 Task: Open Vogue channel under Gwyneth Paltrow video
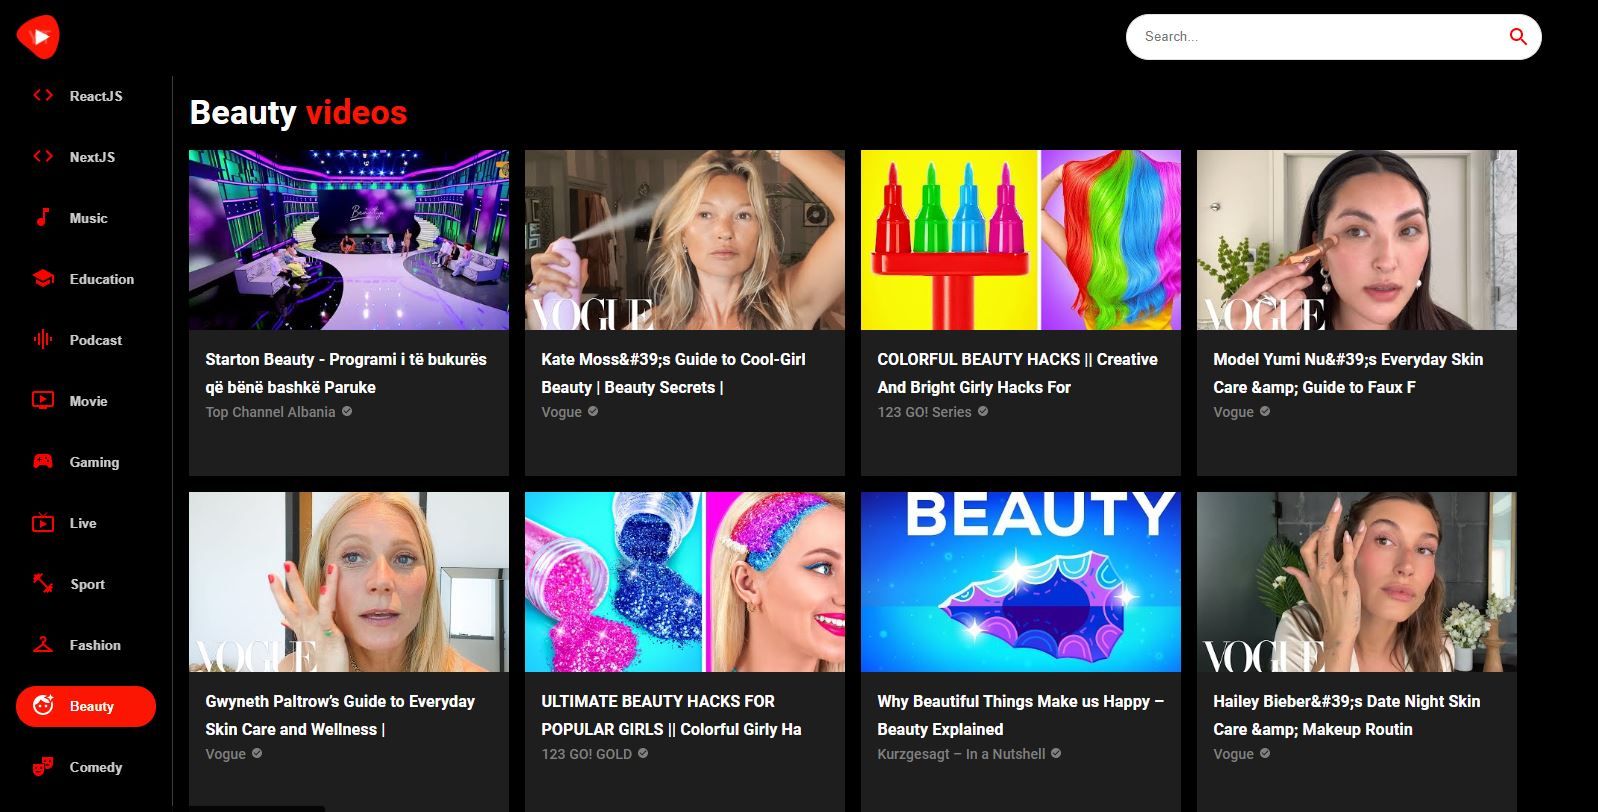(x=225, y=754)
